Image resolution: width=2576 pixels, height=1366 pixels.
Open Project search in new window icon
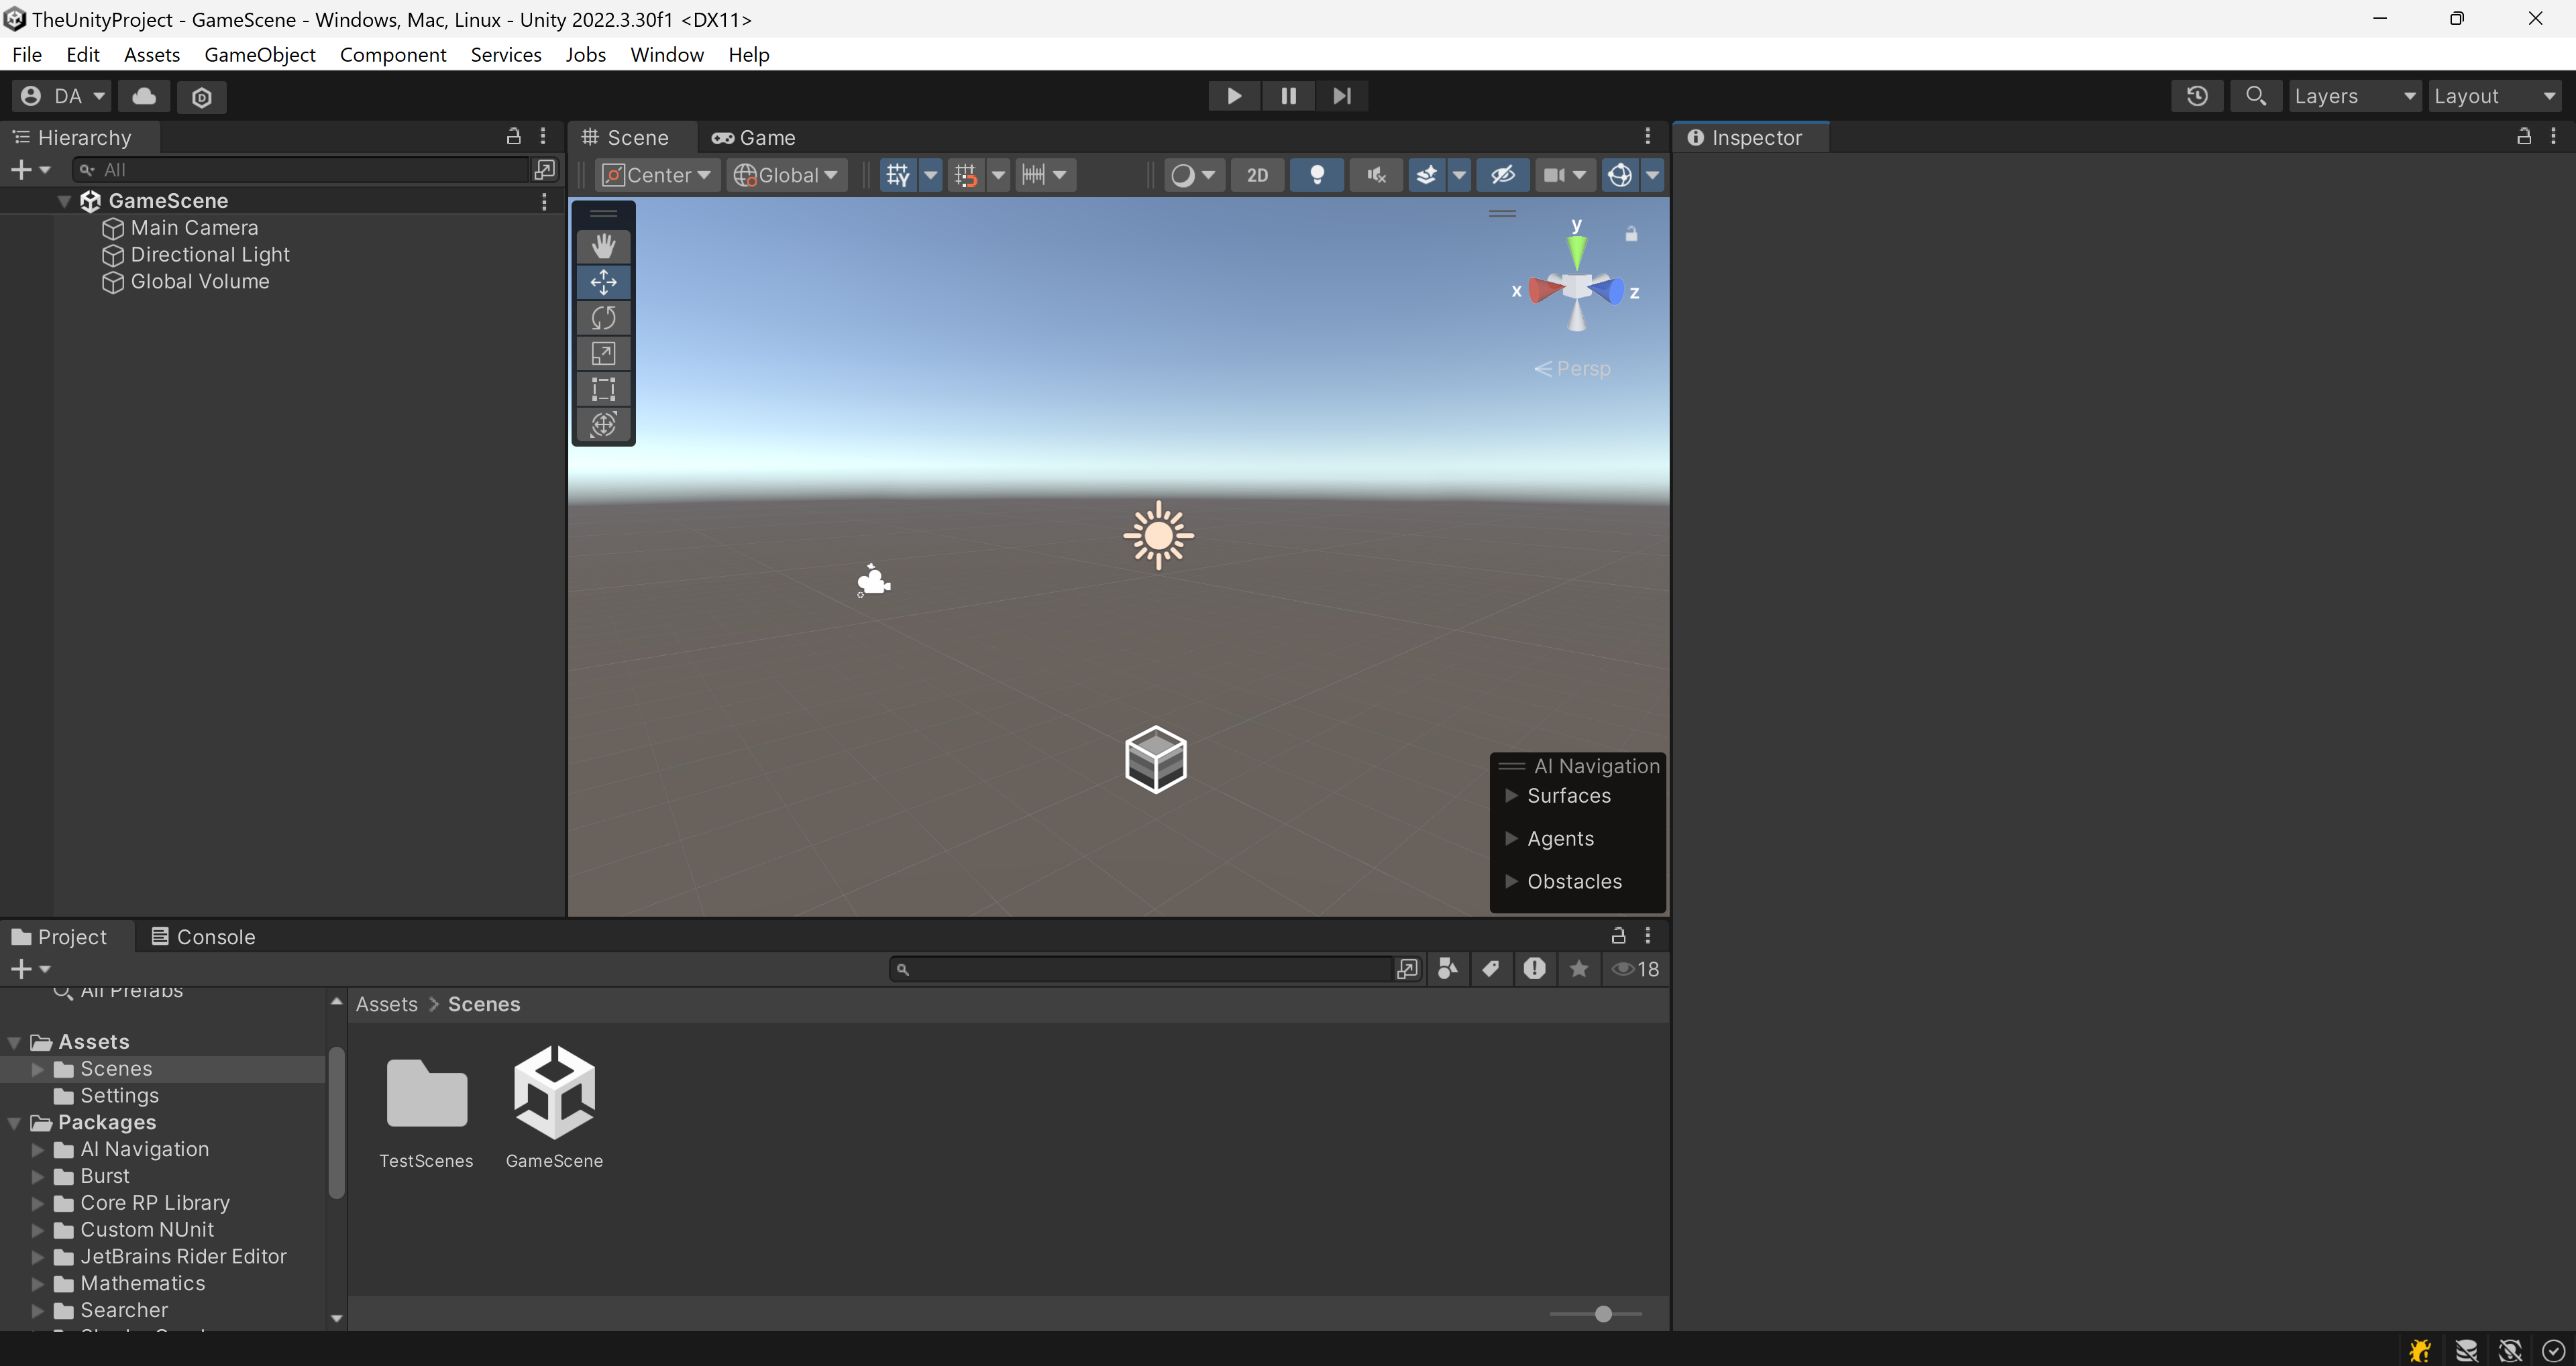pyautogui.click(x=1407, y=969)
